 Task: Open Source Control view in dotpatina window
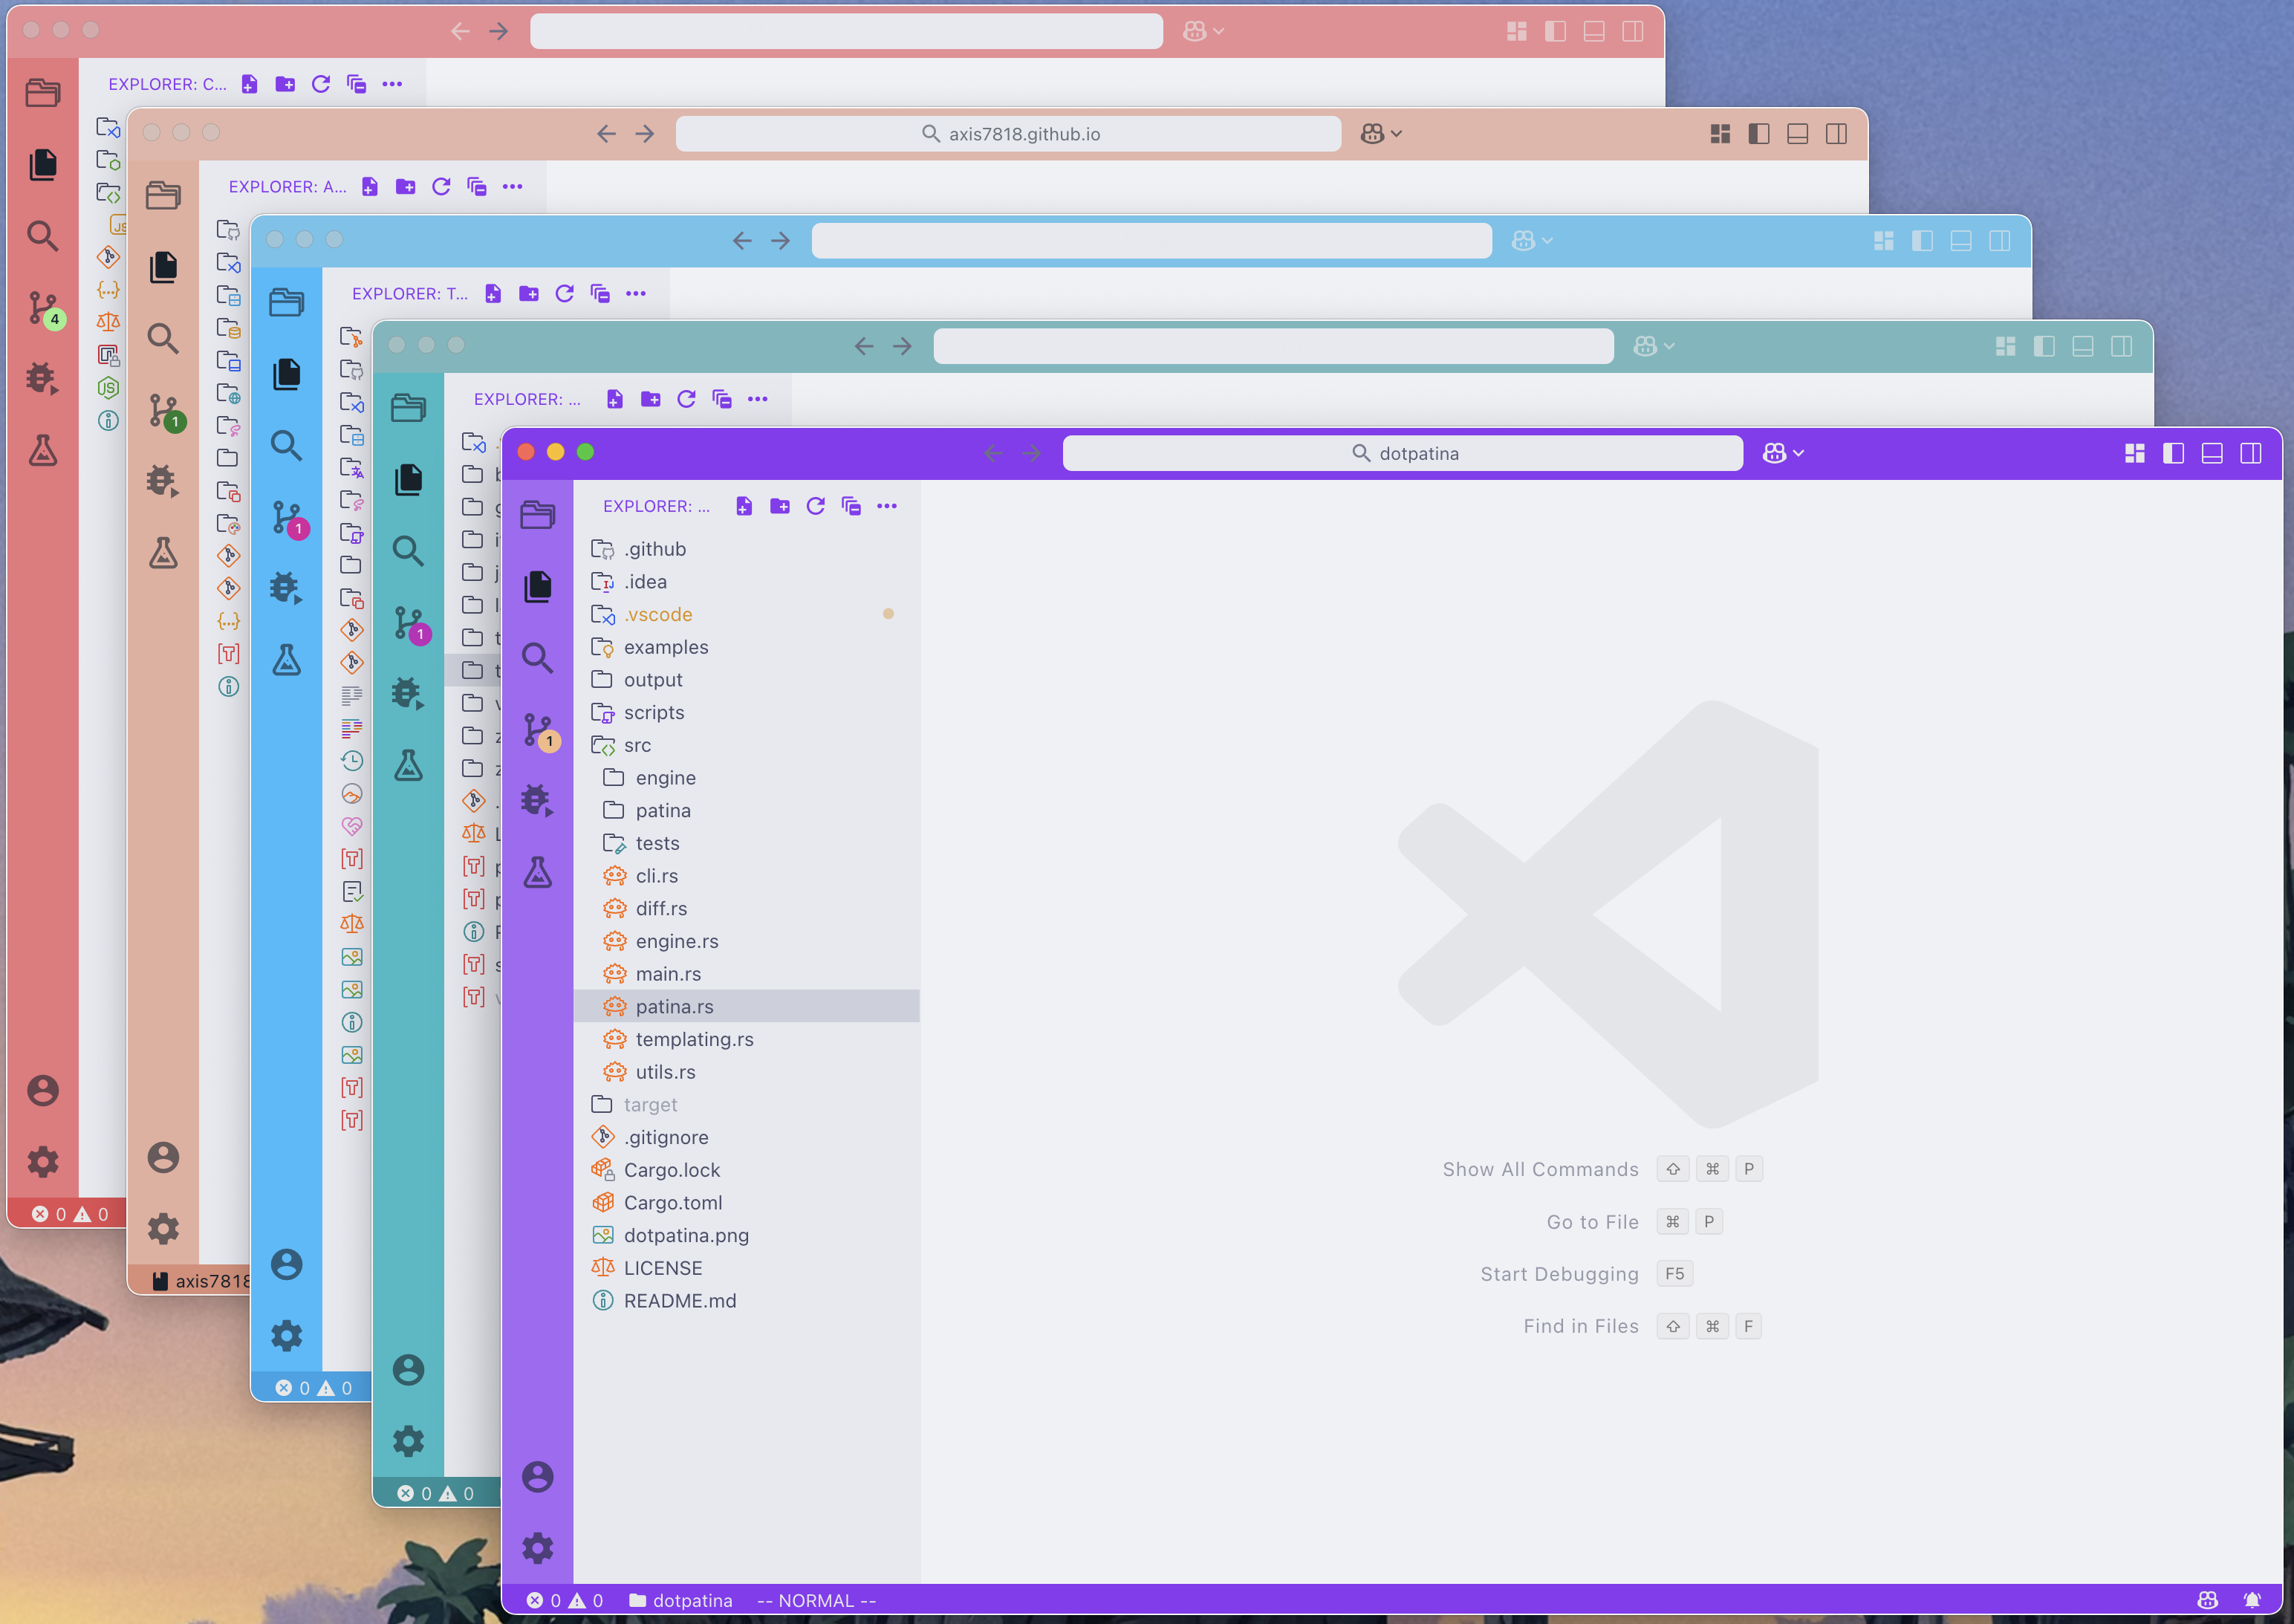coord(538,731)
